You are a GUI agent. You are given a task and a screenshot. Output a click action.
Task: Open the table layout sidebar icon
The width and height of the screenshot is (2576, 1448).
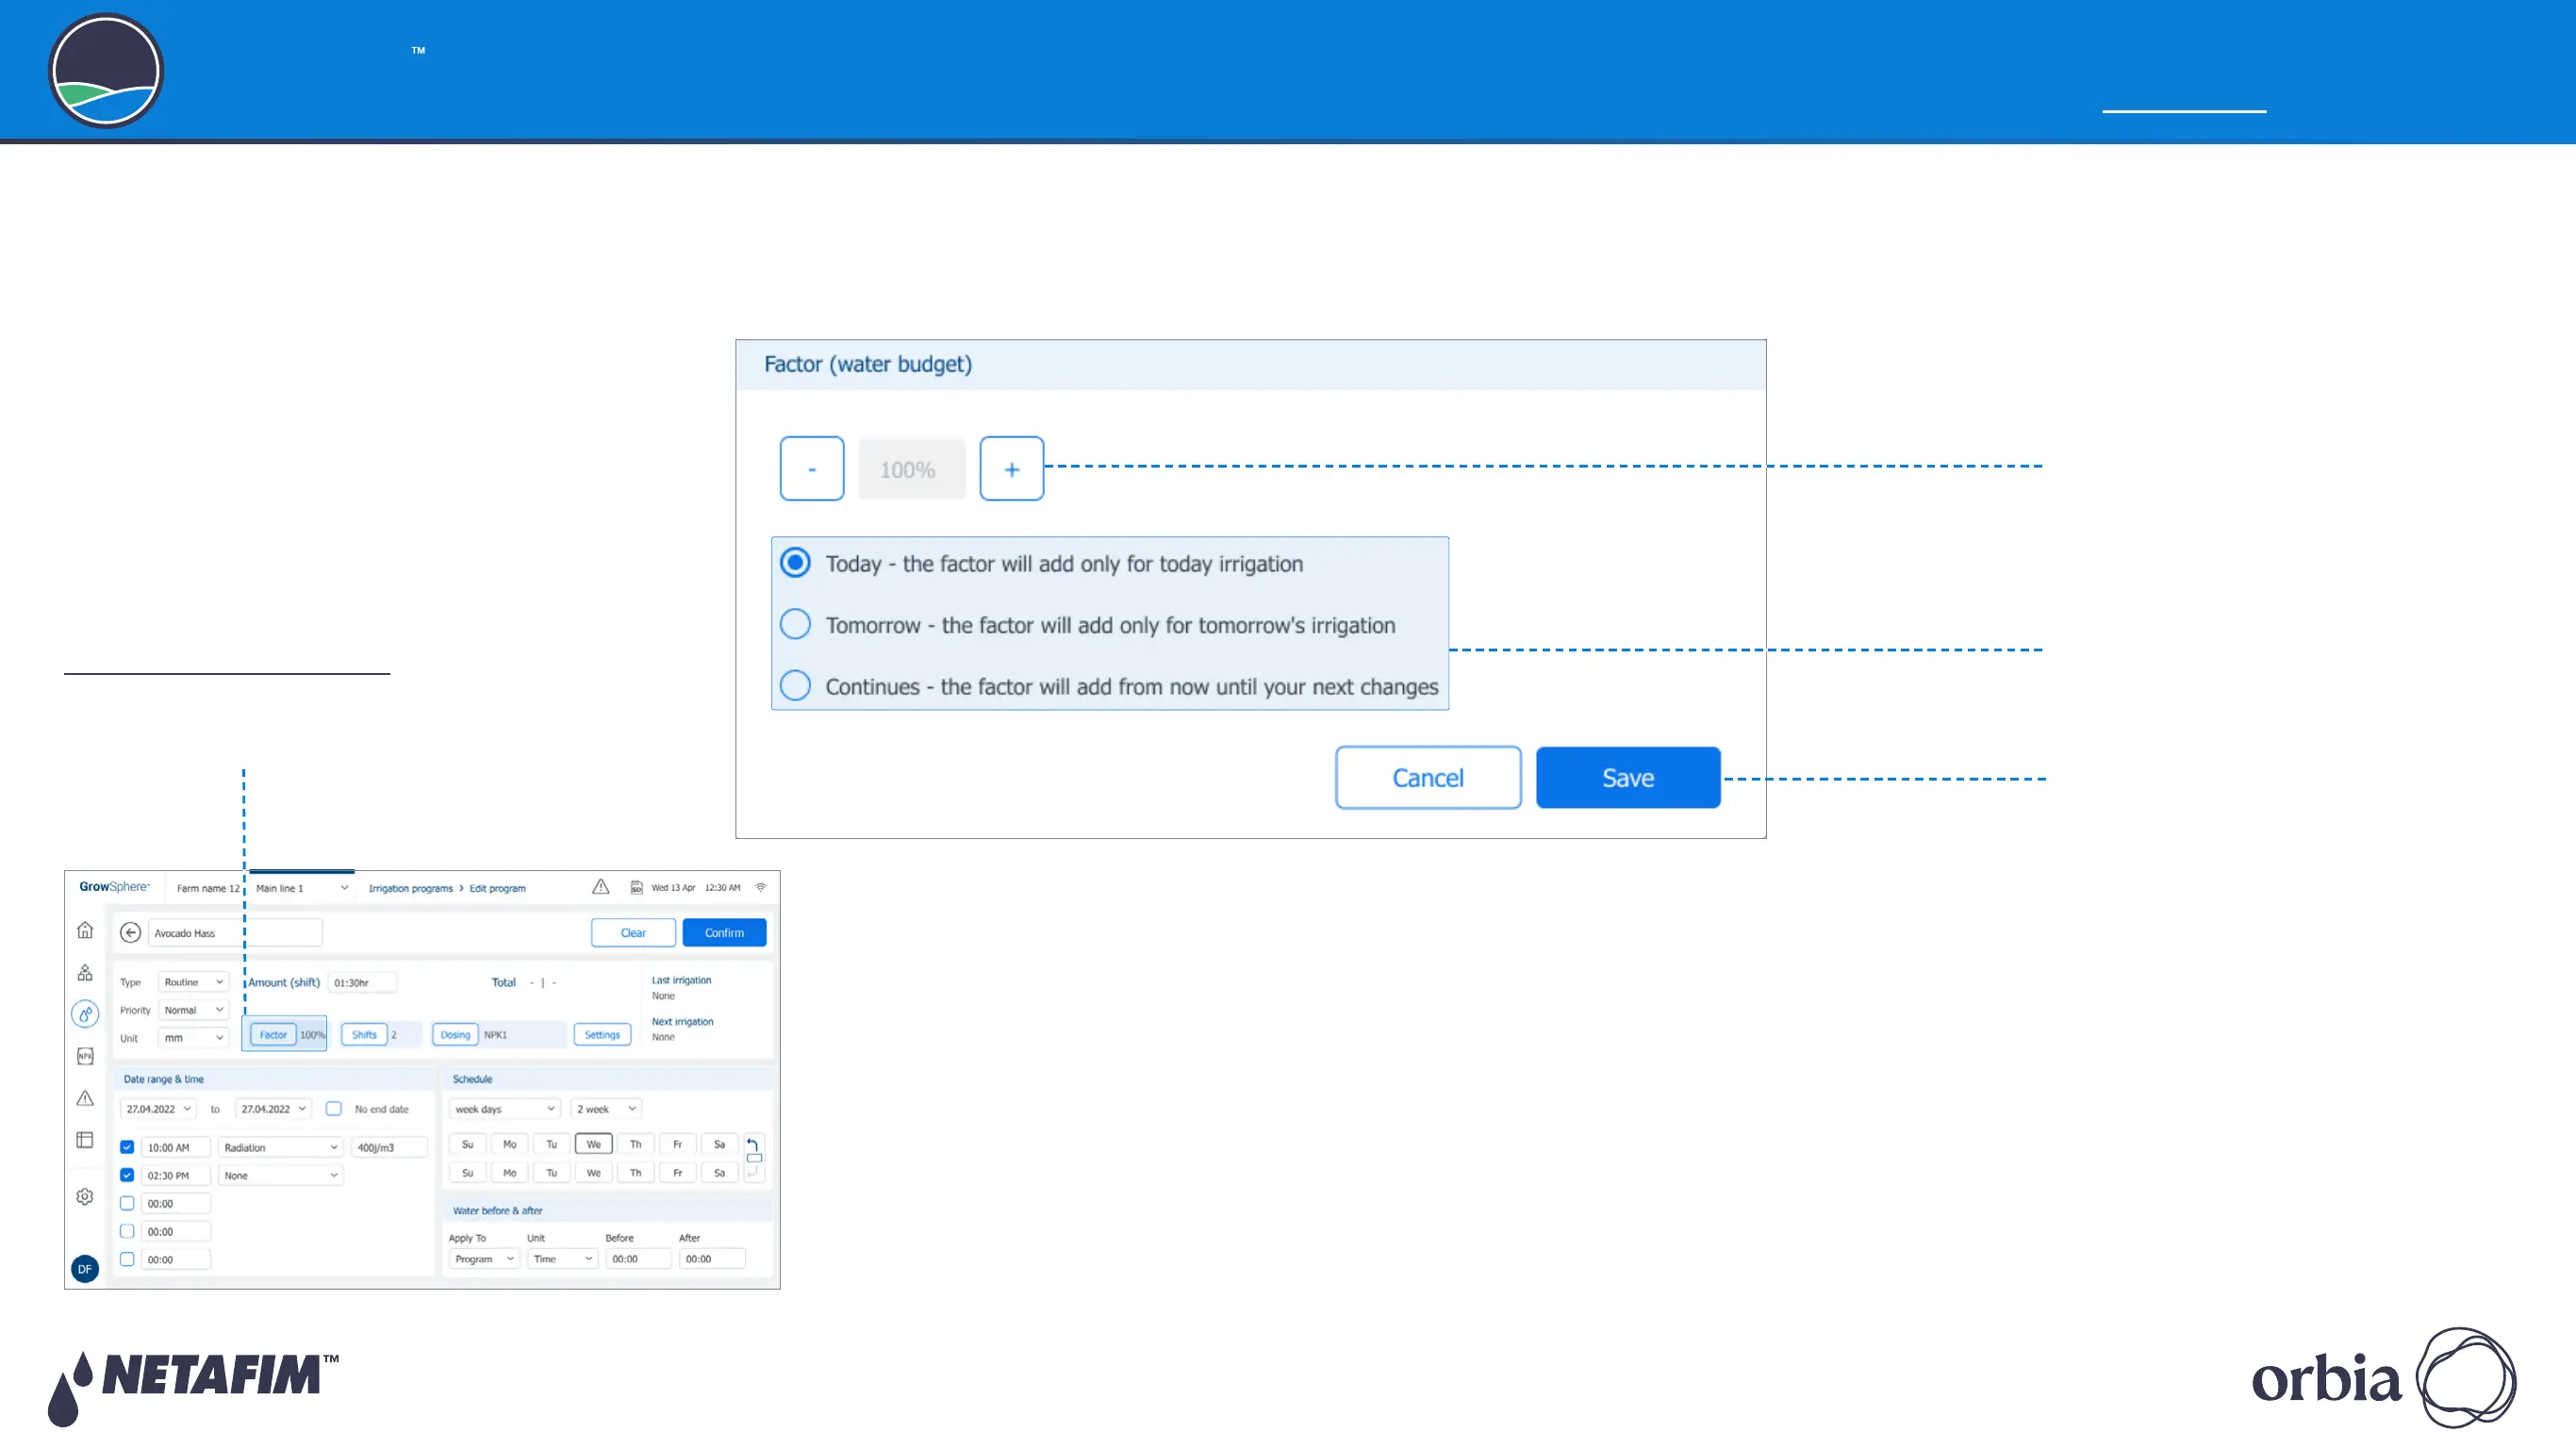coord(85,1140)
